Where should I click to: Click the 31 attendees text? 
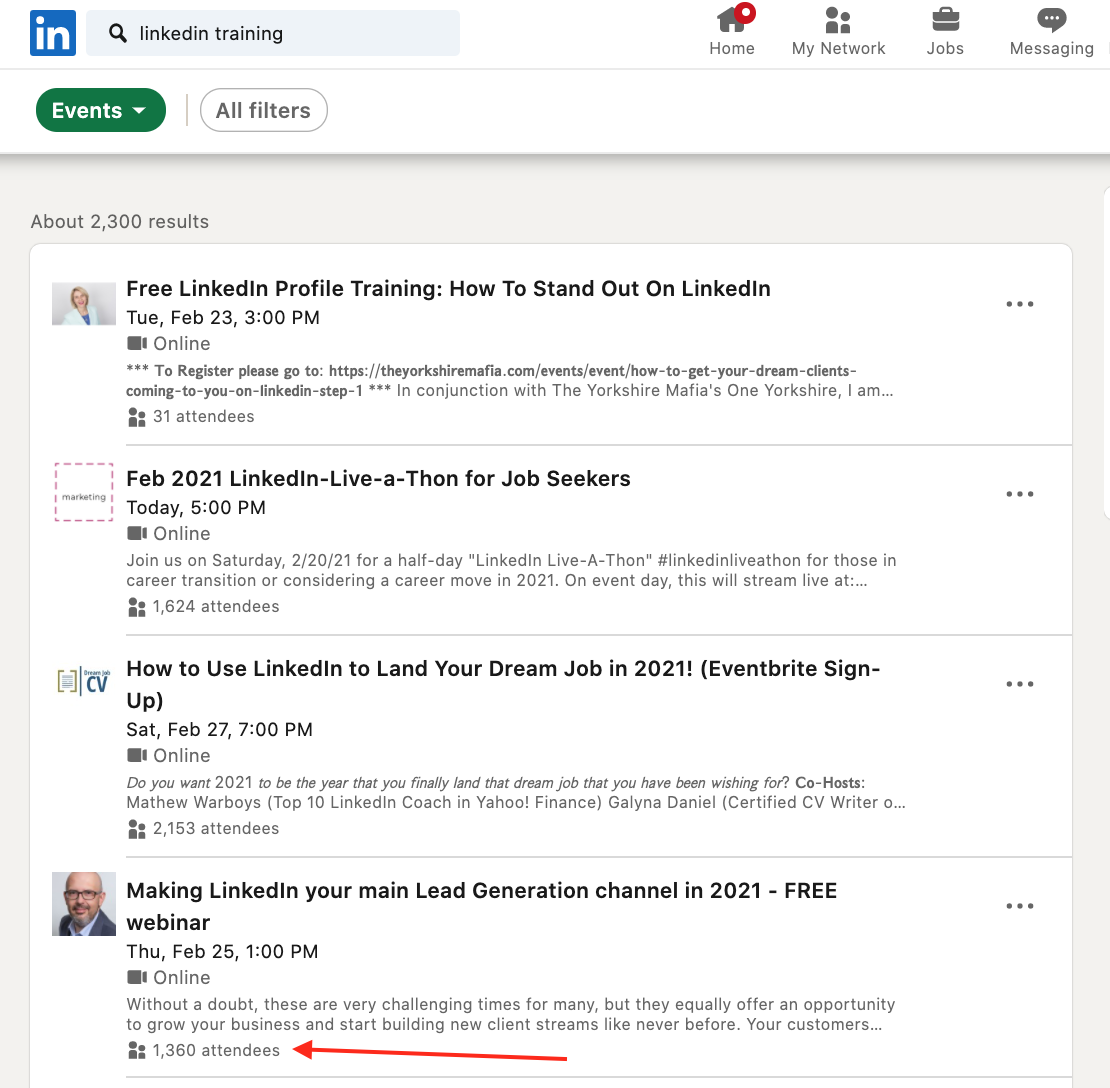(203, 416)
